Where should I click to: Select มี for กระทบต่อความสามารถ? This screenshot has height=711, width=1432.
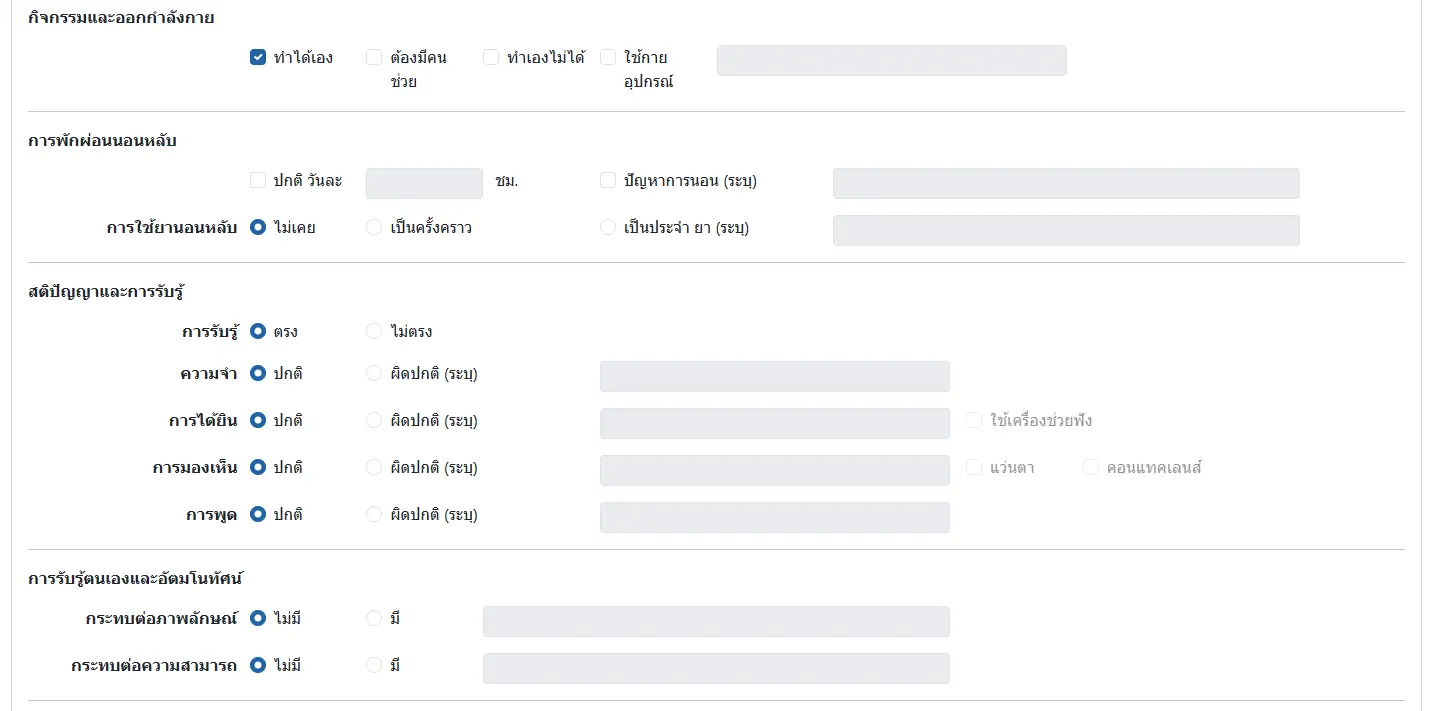pos(374,665)
